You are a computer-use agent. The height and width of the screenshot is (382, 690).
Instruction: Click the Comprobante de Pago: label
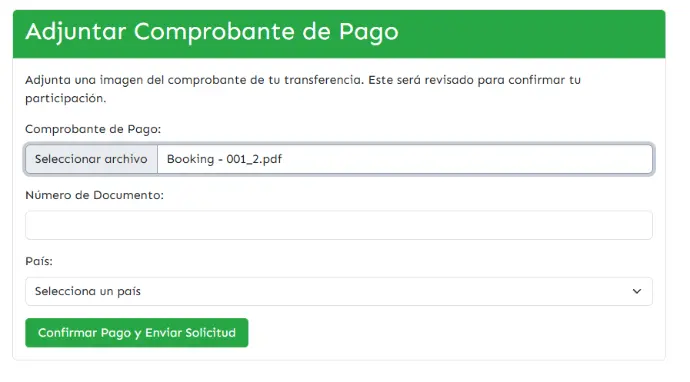pos(93,129)
